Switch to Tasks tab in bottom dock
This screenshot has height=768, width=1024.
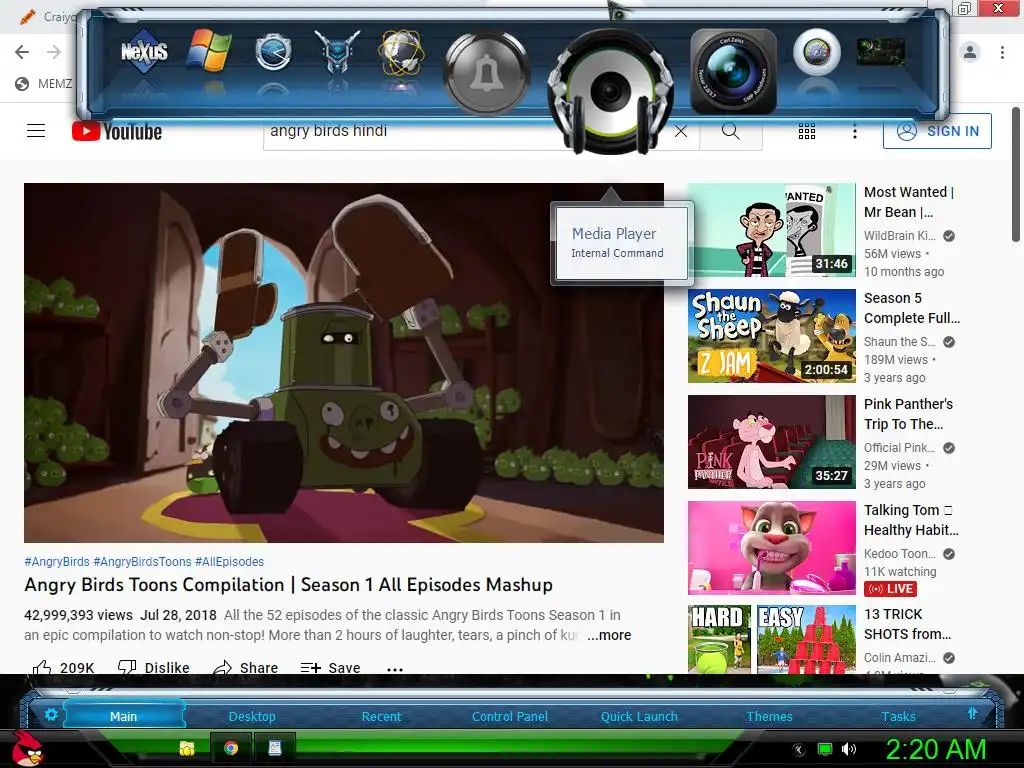(x=898, y=716)
